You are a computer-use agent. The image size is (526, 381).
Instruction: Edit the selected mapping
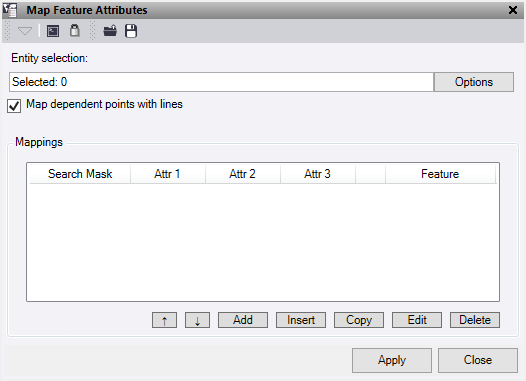417,320
